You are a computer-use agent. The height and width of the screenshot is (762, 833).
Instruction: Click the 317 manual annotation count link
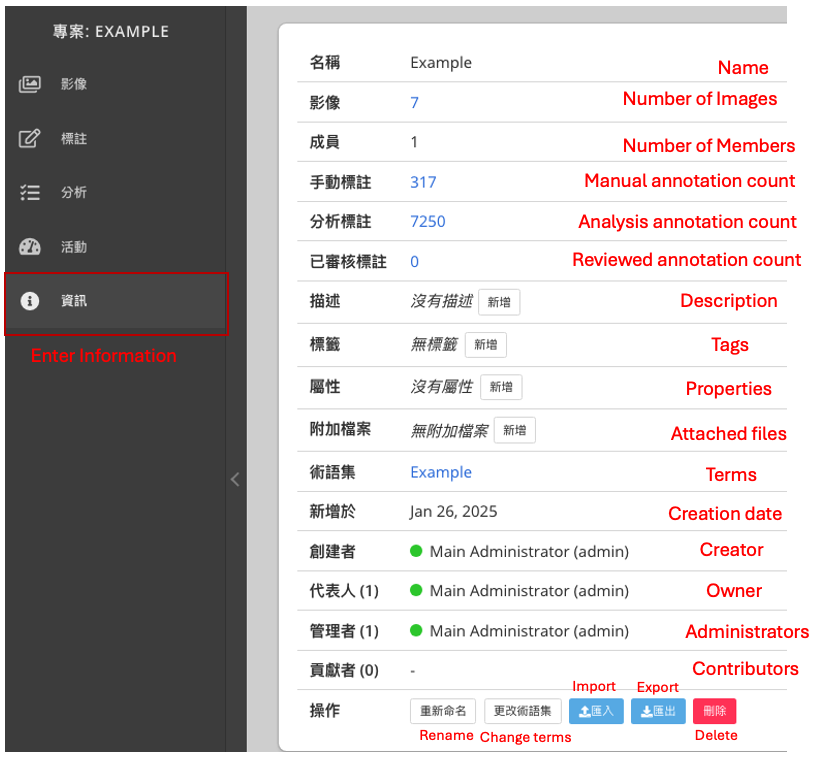[x=423, y=182]
